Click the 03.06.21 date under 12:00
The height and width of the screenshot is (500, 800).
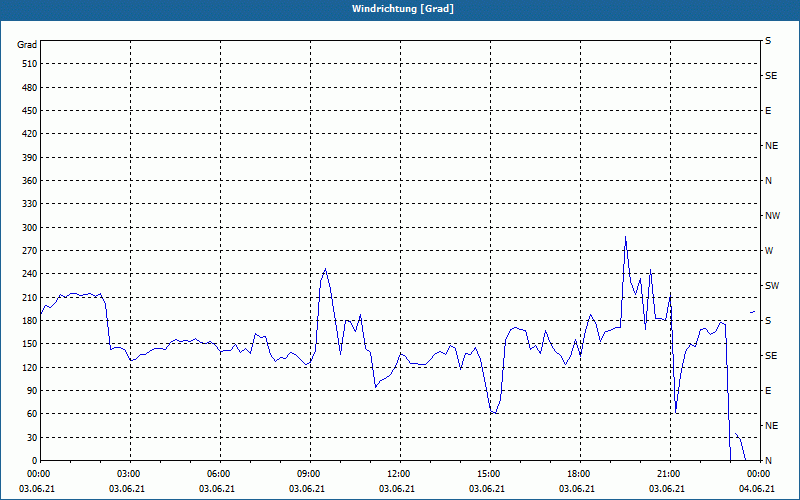pyautogui.click(x=396, y=489)
